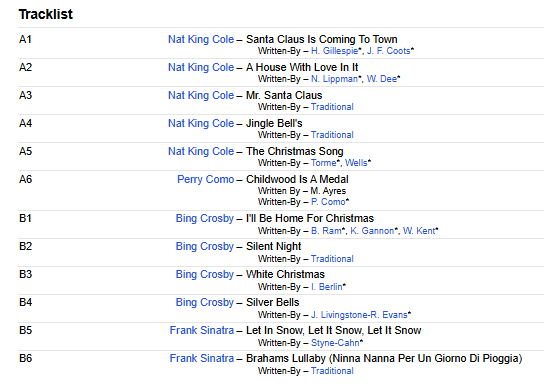Click Traditional under Mr. Santa Claus
This screenshot has height=391, width=544.
332,107
